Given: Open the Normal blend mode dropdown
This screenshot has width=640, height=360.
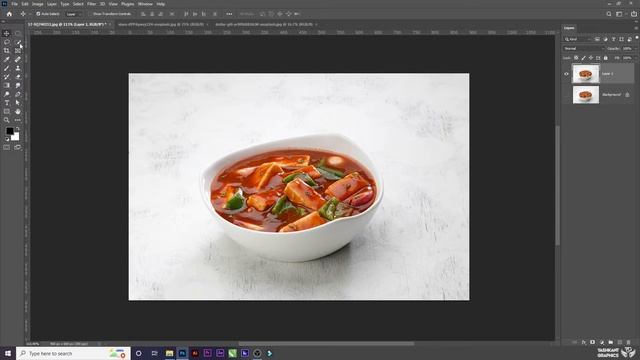Looking at the screenshot, I should click(583, 48).
